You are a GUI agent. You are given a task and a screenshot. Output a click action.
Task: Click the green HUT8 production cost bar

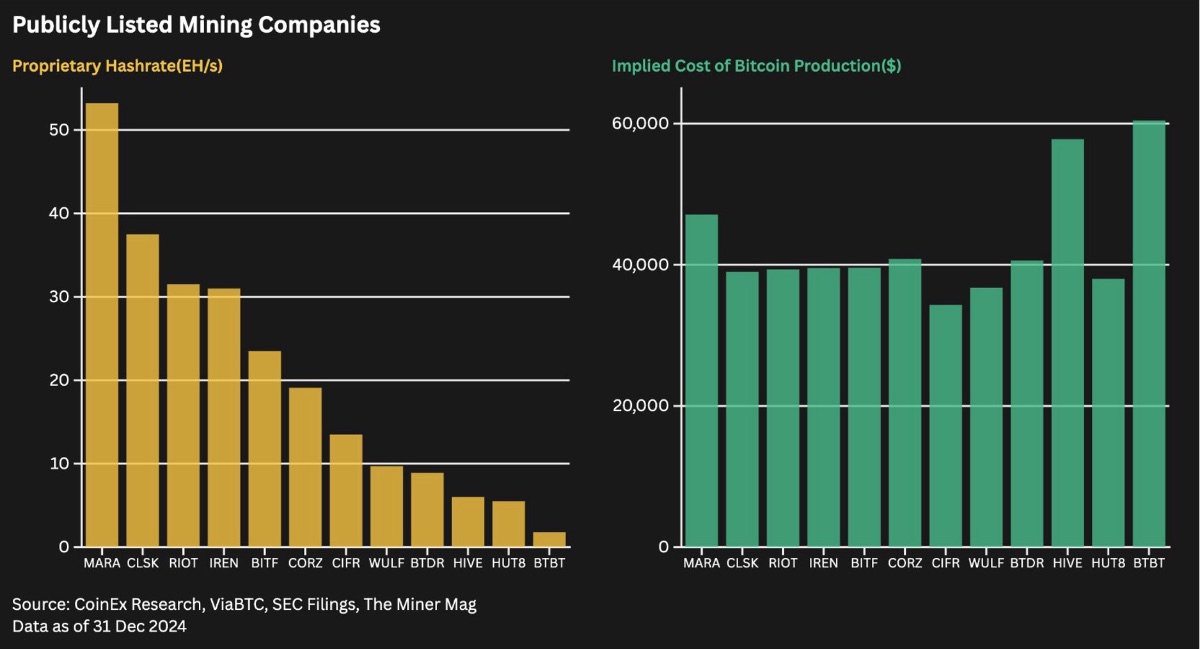(x=1108, y=413)
